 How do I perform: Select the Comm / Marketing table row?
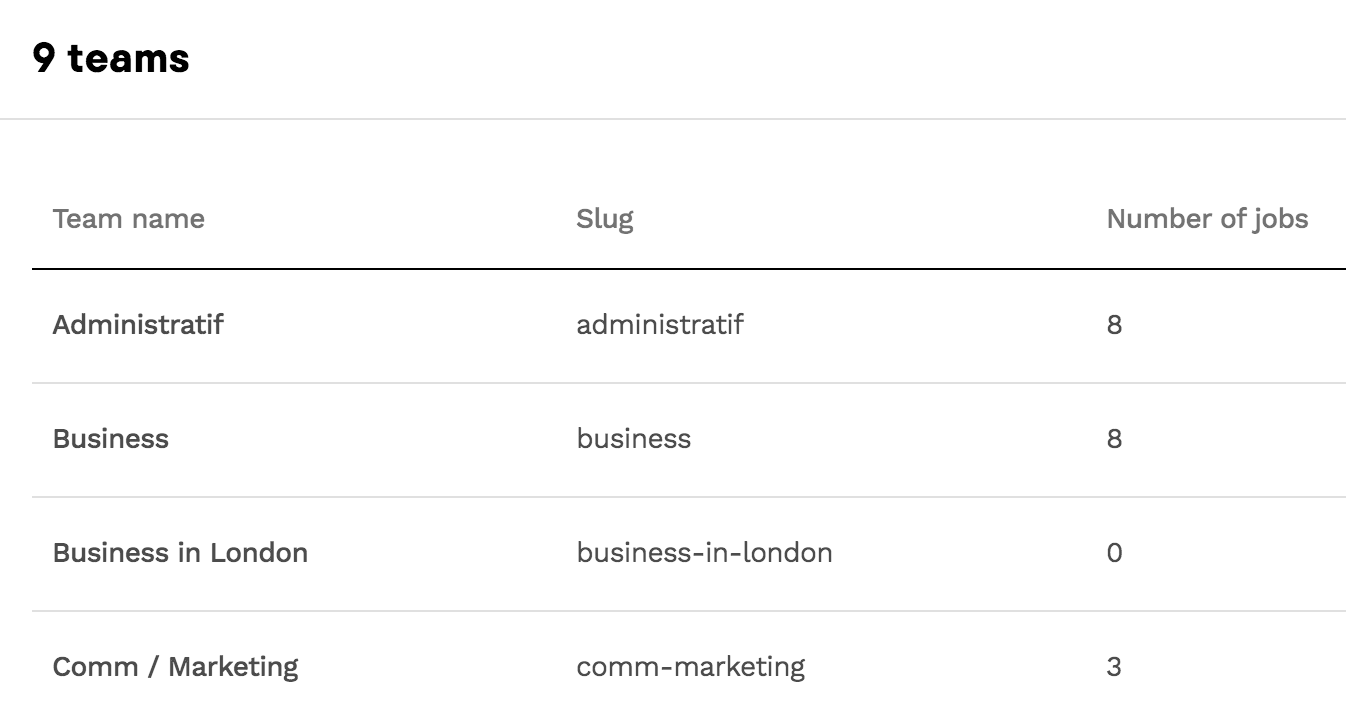point(950,668)
